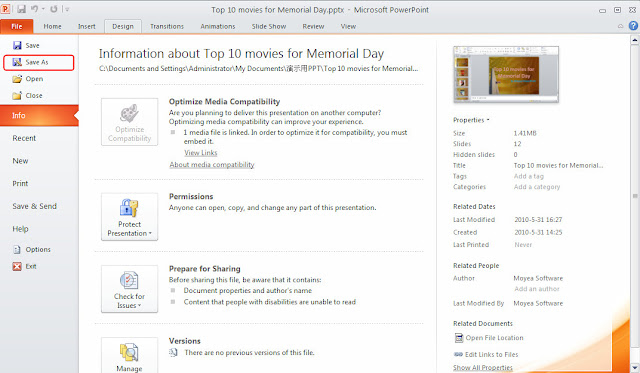Screen dimensions: 640x373
Task: Open the File tab
Action: (x=17, y=26)
